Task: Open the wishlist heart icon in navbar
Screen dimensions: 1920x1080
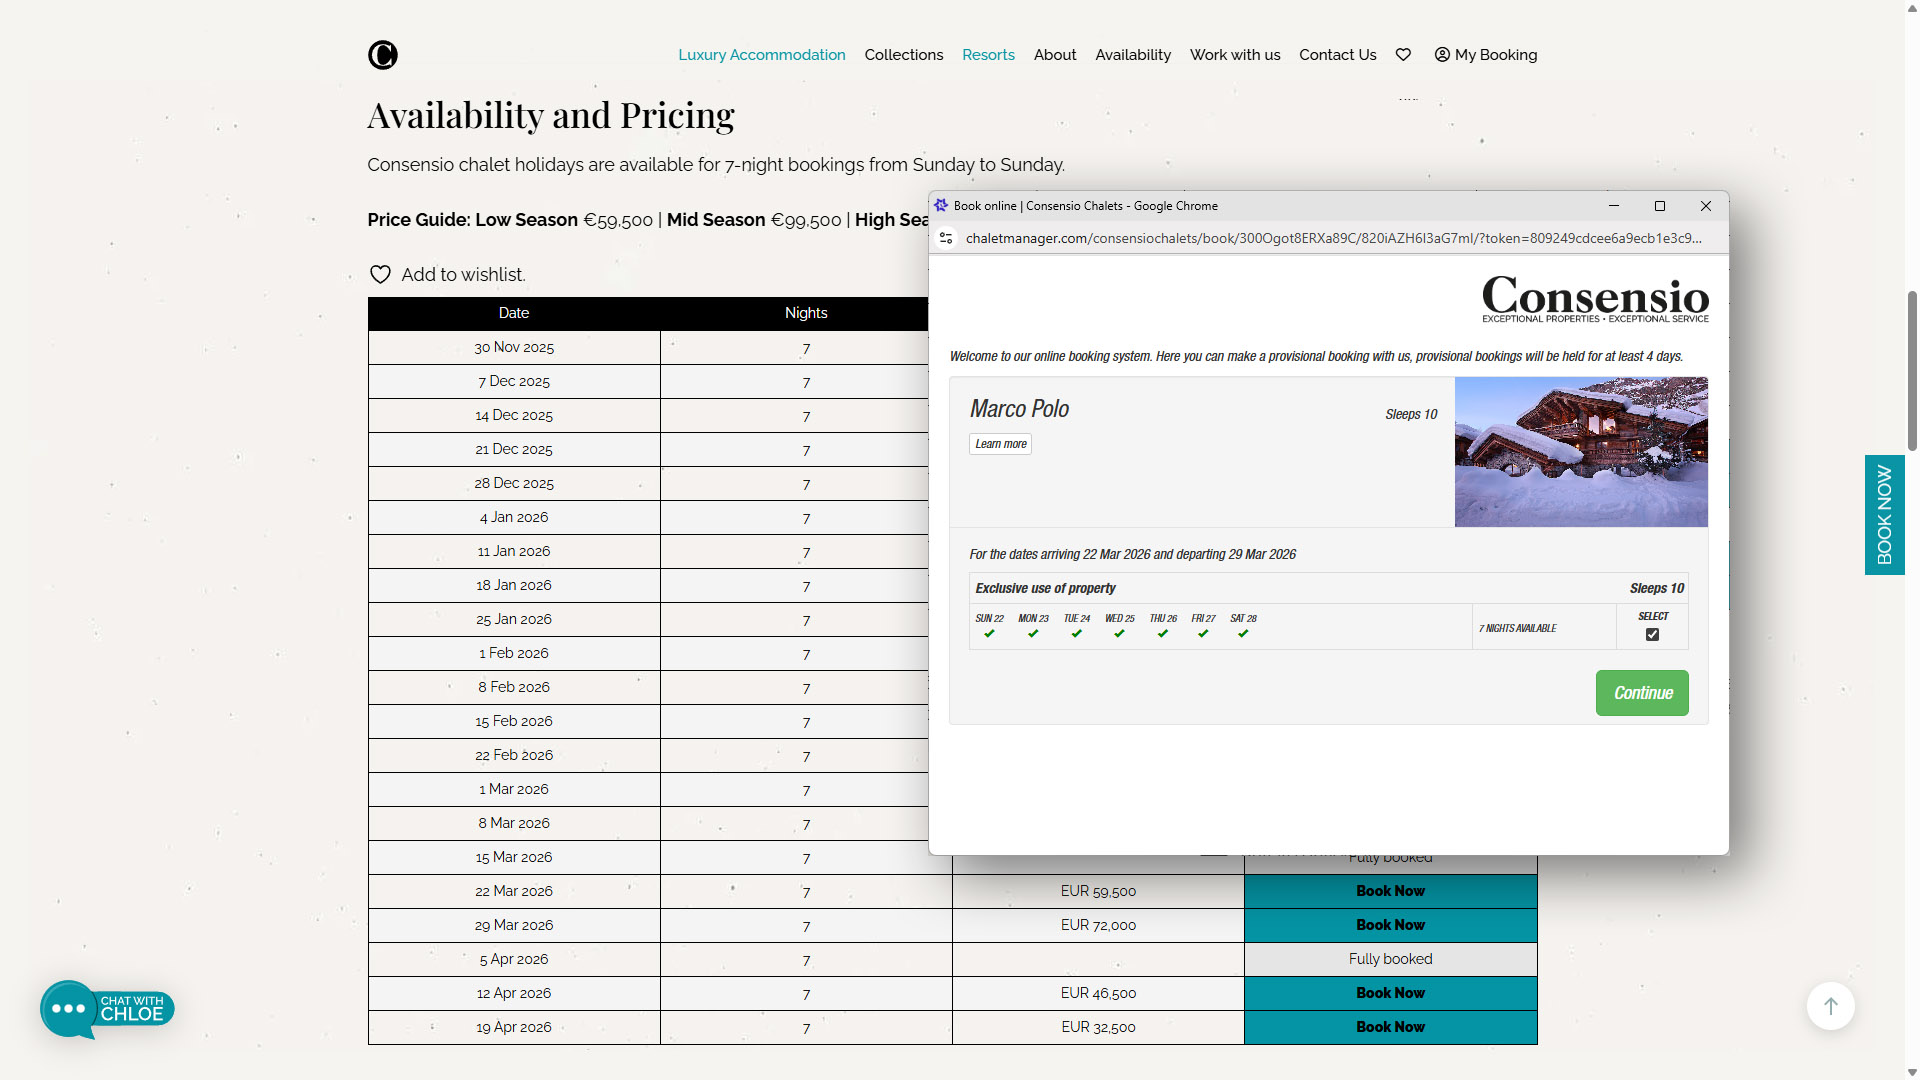Action: click(x=1403, y=55)
